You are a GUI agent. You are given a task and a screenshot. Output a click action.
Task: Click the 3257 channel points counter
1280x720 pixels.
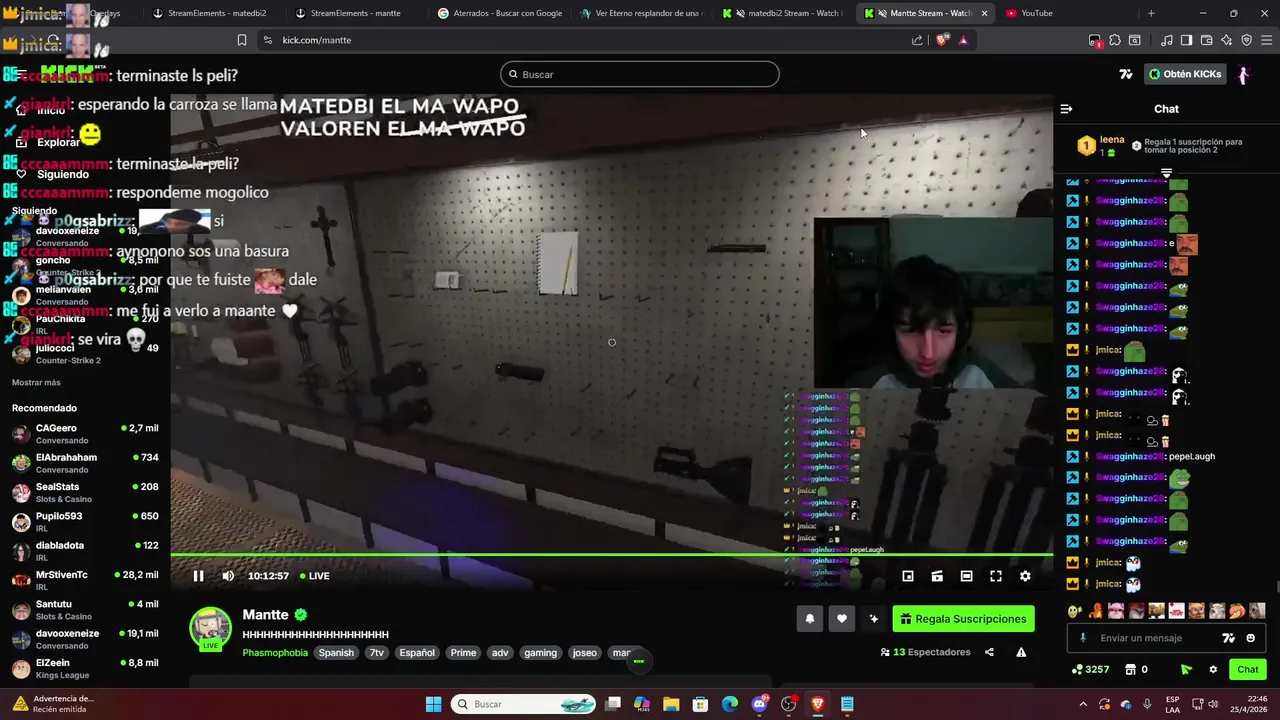click(1090, 669)
